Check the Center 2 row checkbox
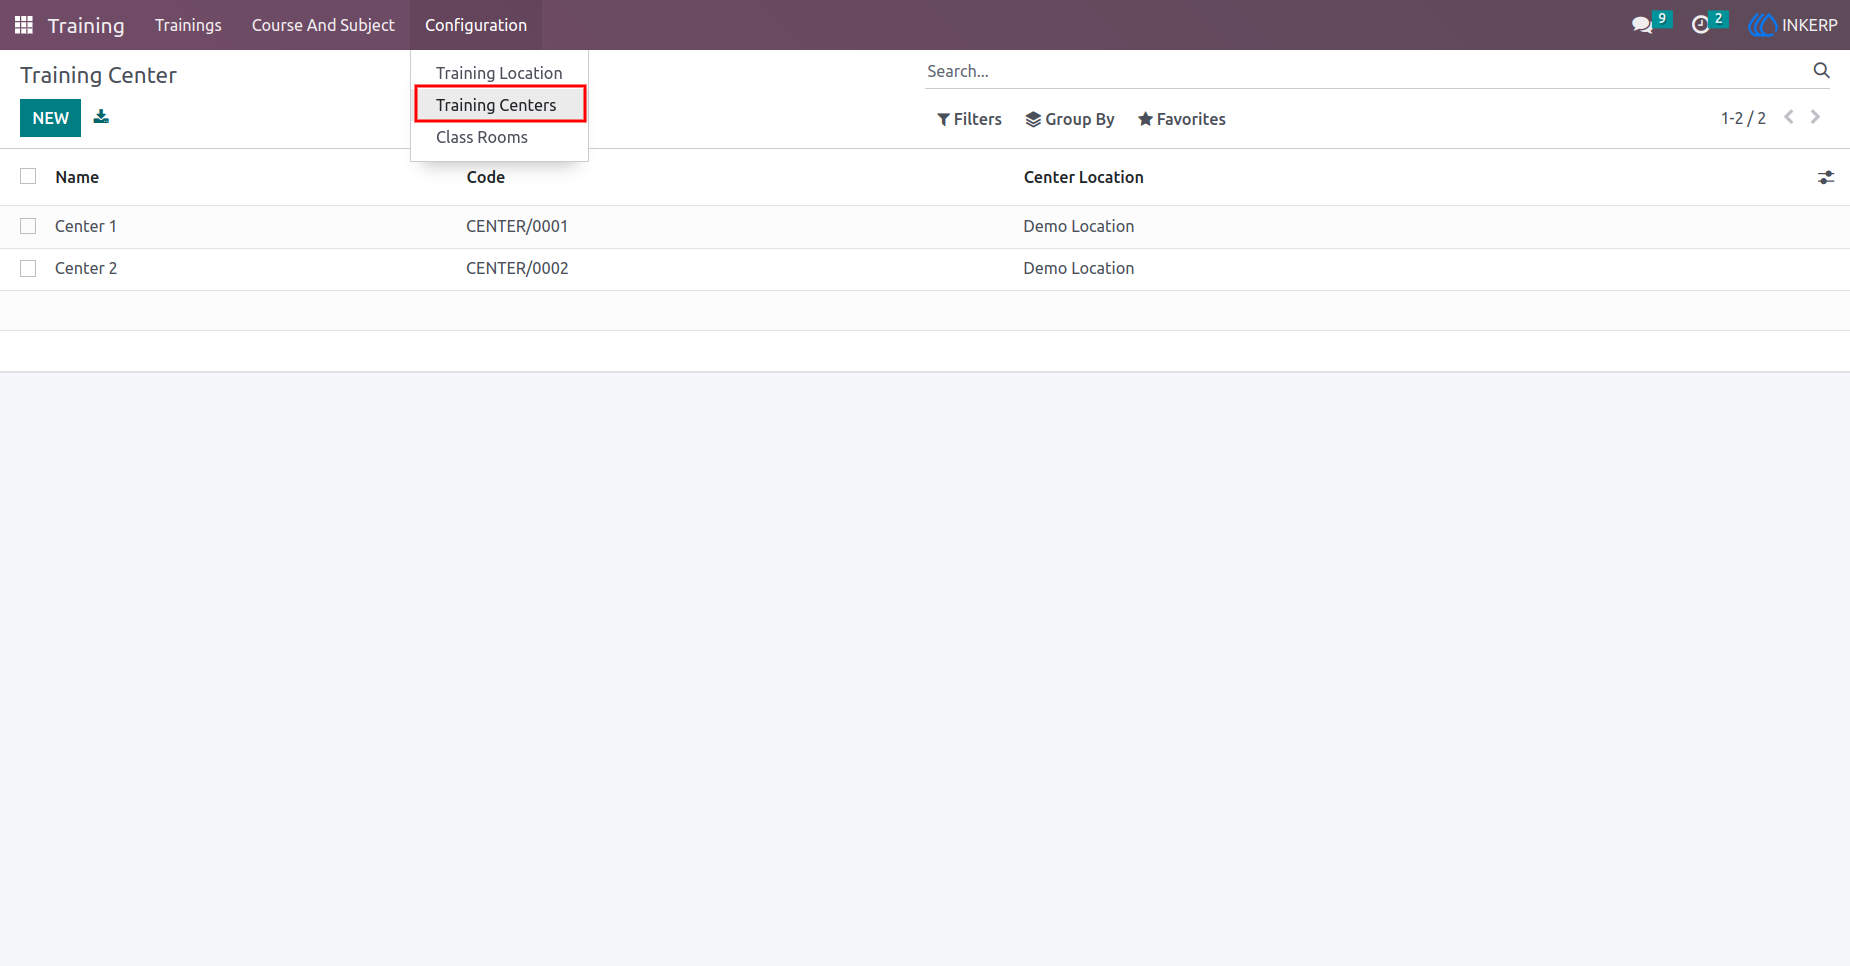1850x966 pixels. 28,268
